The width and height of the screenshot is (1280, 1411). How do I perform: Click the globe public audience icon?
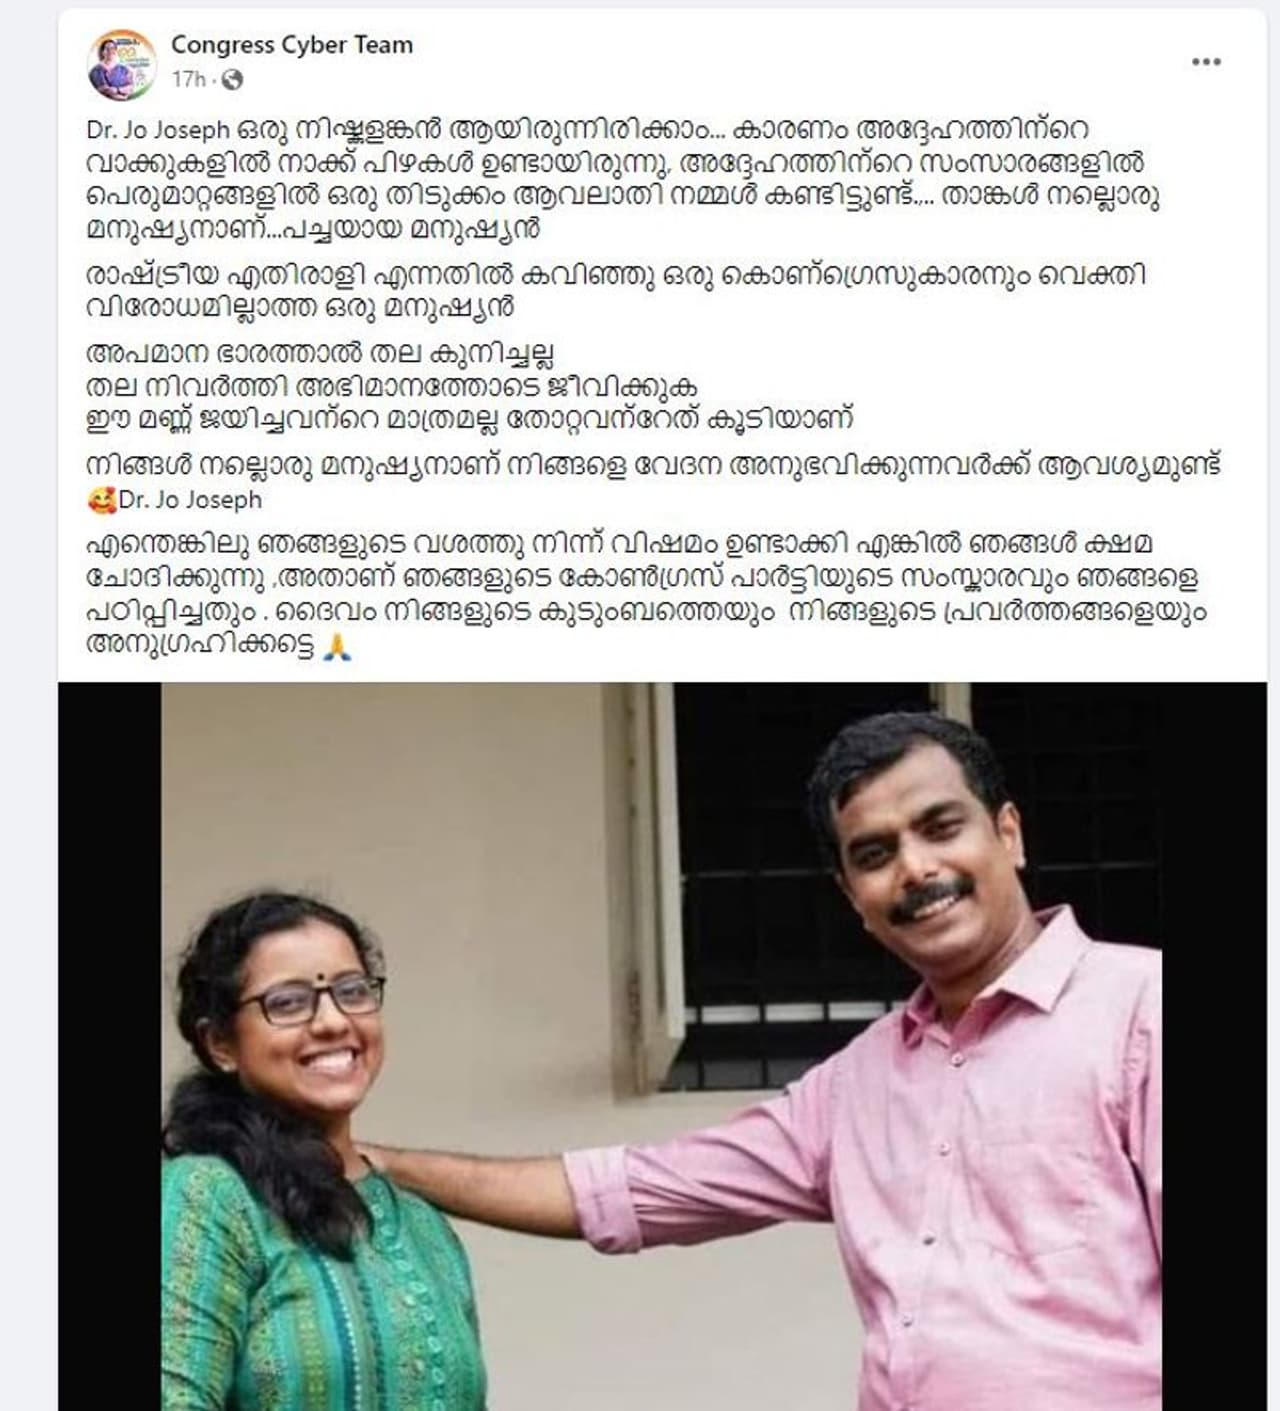coord(232,79)
